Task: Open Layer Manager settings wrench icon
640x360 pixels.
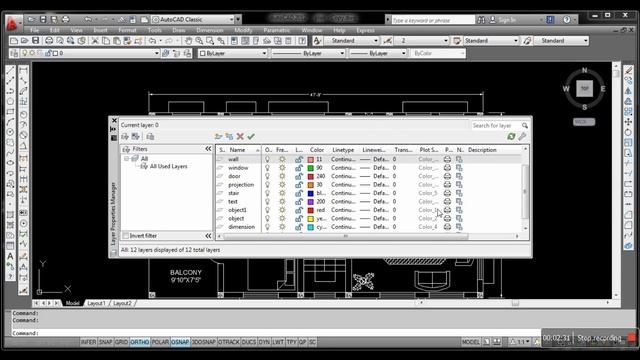Action: pyautogui.click(x=522, y=137)
